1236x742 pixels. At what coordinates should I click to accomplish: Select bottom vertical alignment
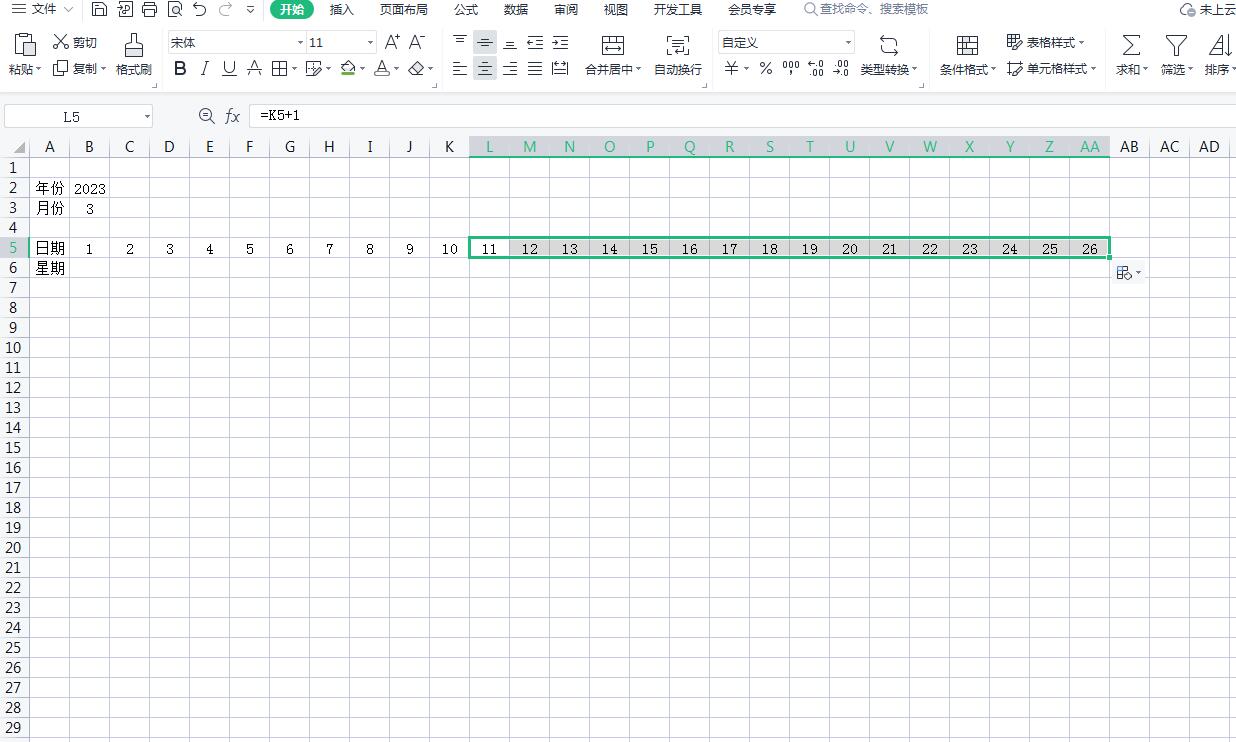(510, 42)
